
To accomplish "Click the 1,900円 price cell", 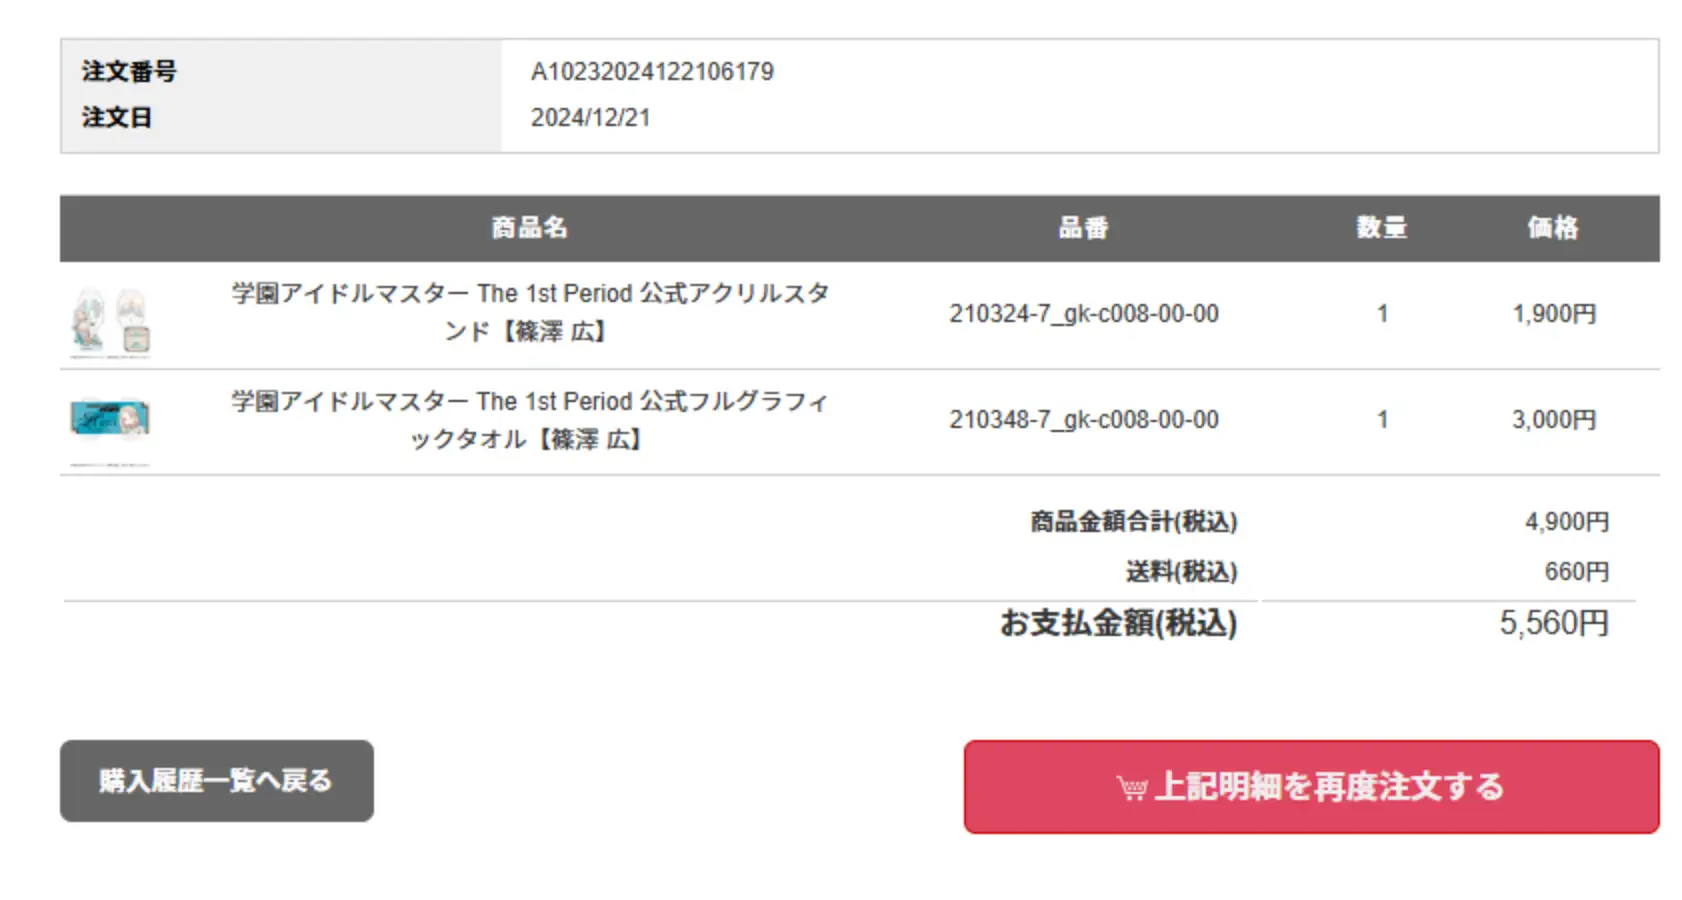I will (1553, 314).
